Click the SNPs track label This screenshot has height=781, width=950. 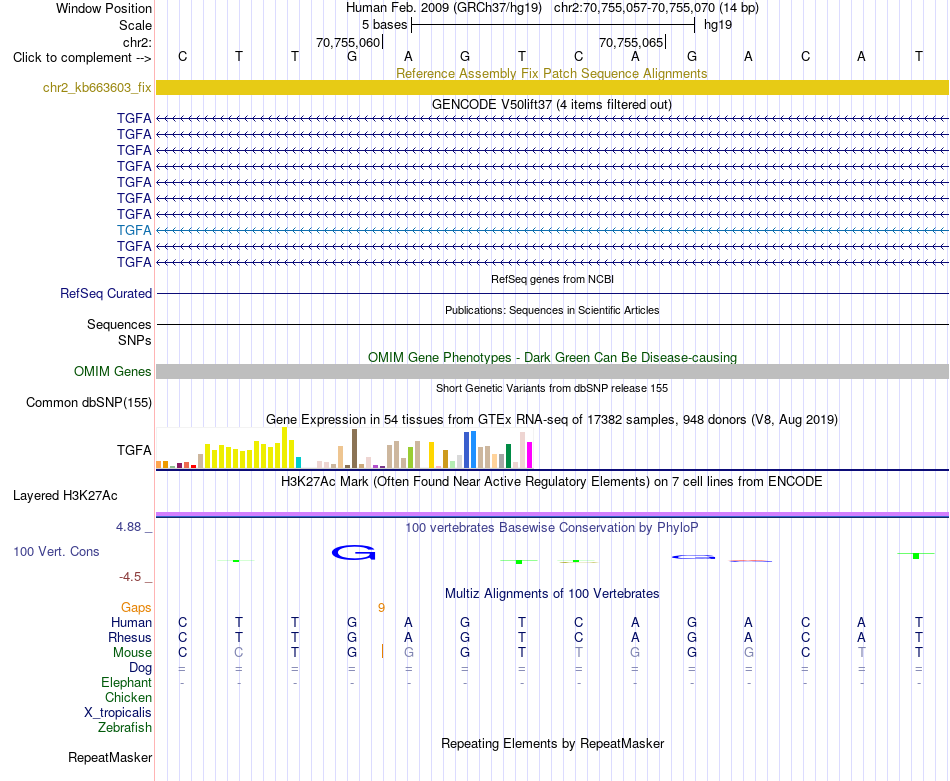(x=135, y=341)
